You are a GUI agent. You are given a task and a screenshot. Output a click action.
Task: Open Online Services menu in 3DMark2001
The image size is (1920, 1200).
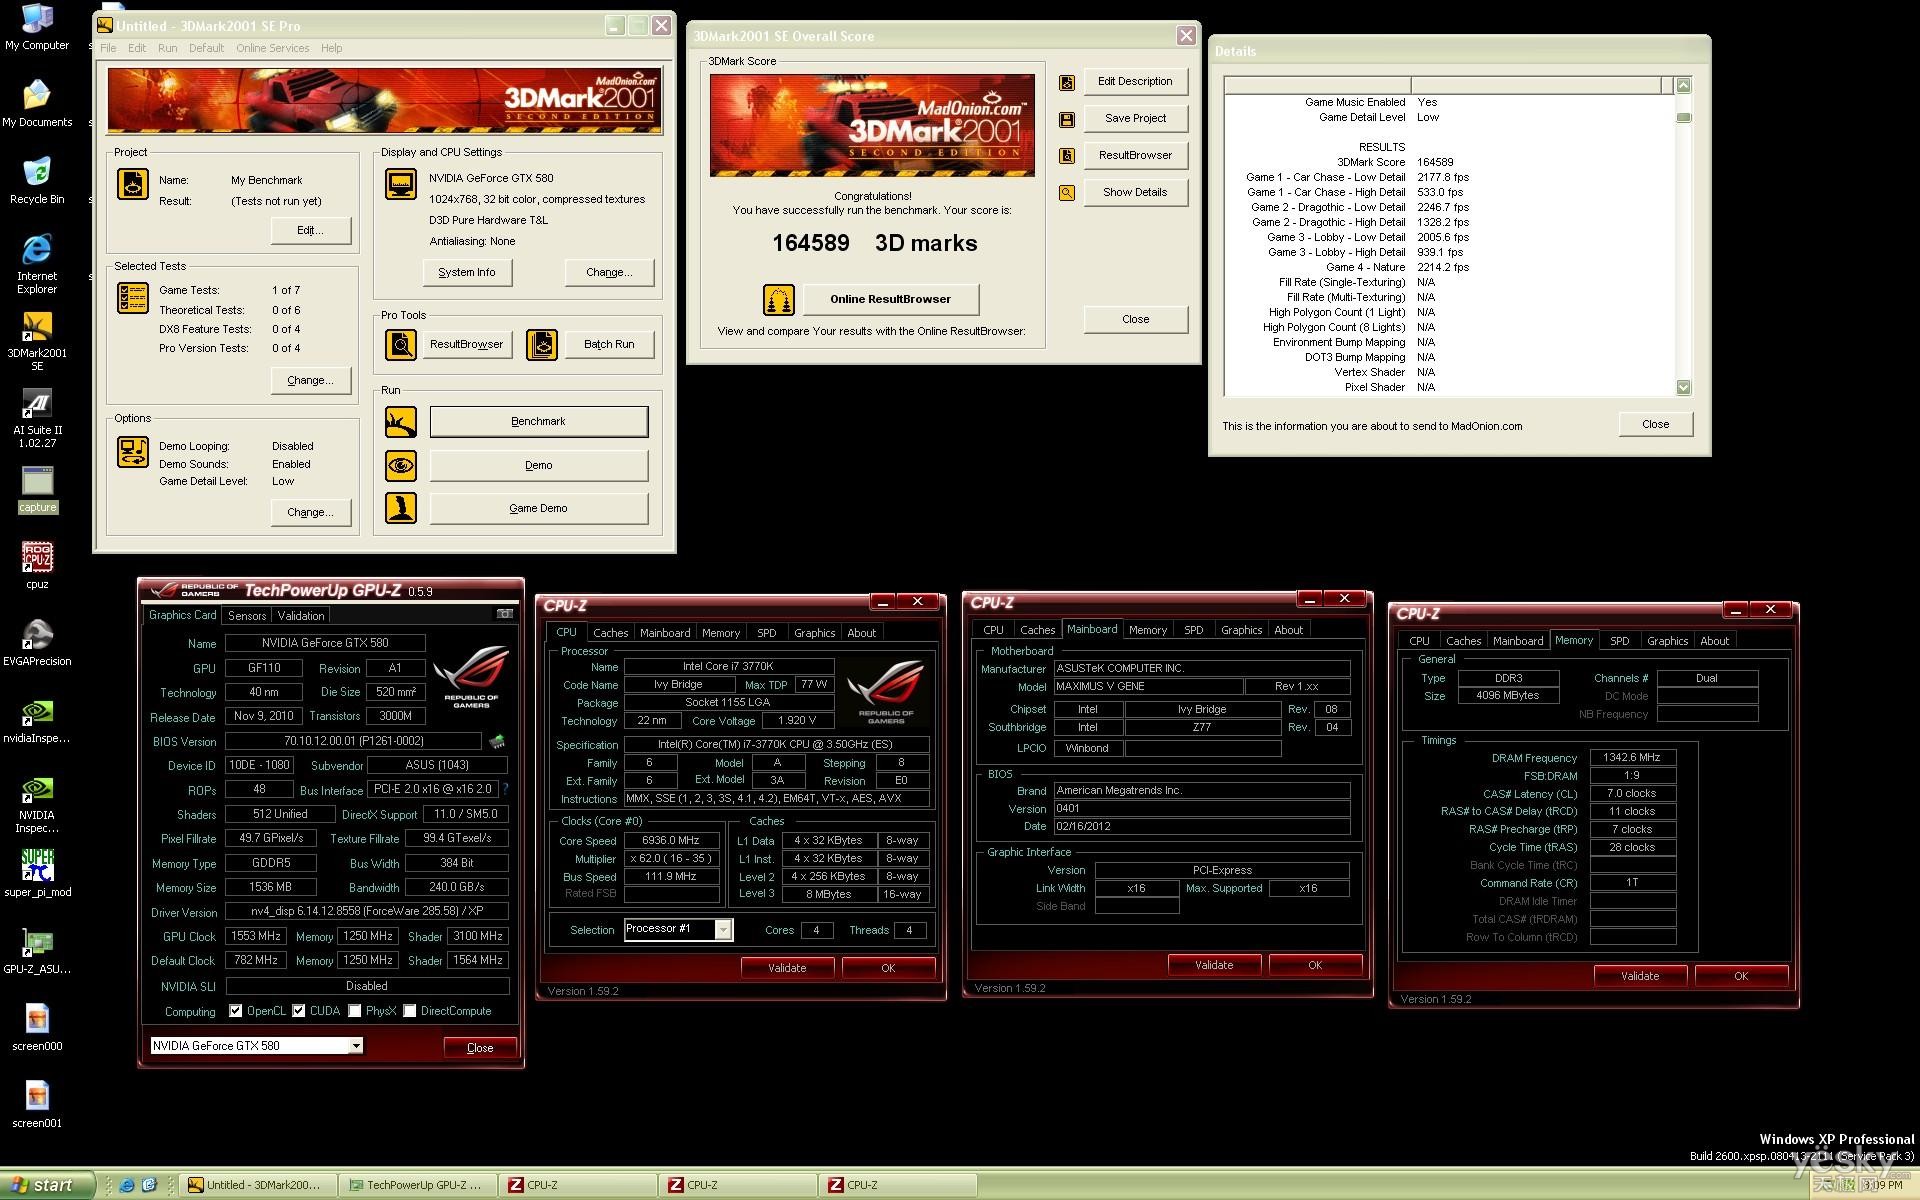pos(273,48)
